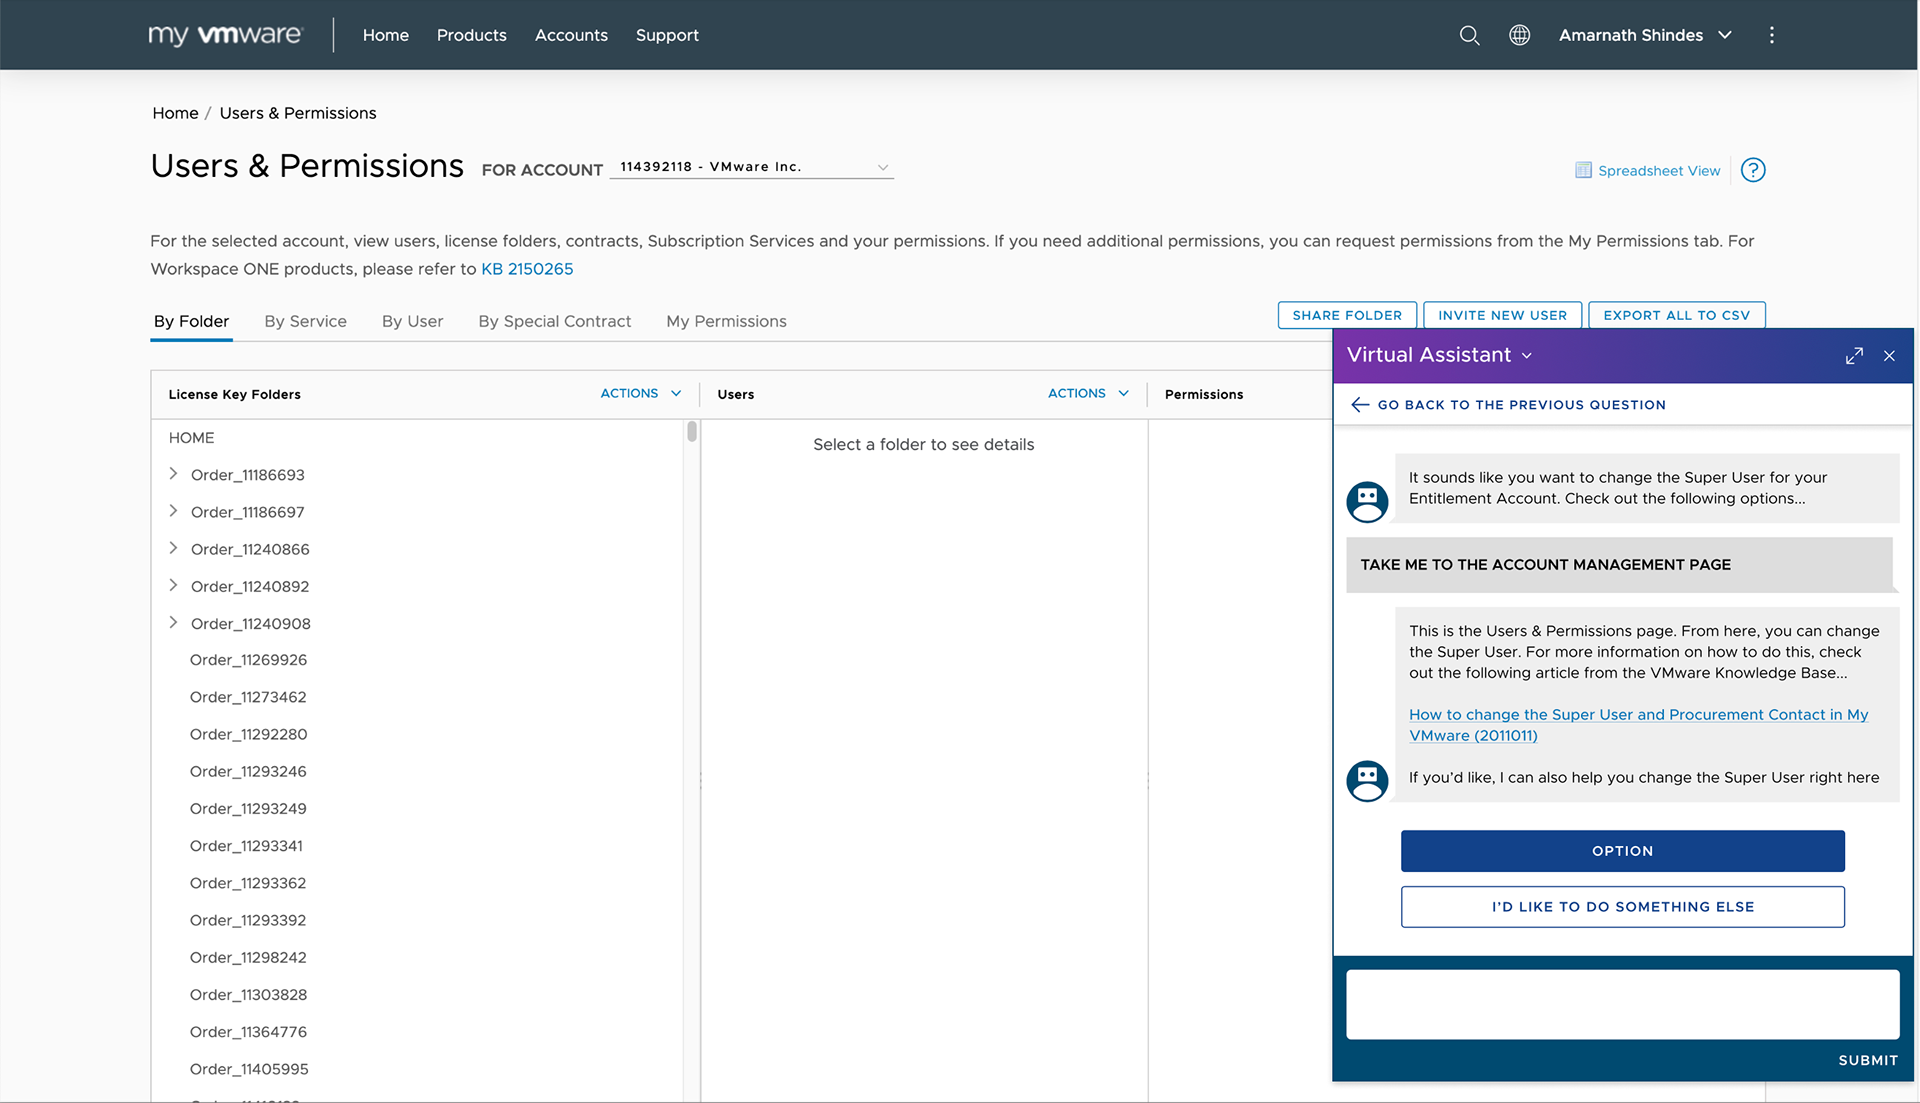Click GO BACK TO THE PREVIOUS QUESTION
1920x1103 pixels.
click(1521, 405)
